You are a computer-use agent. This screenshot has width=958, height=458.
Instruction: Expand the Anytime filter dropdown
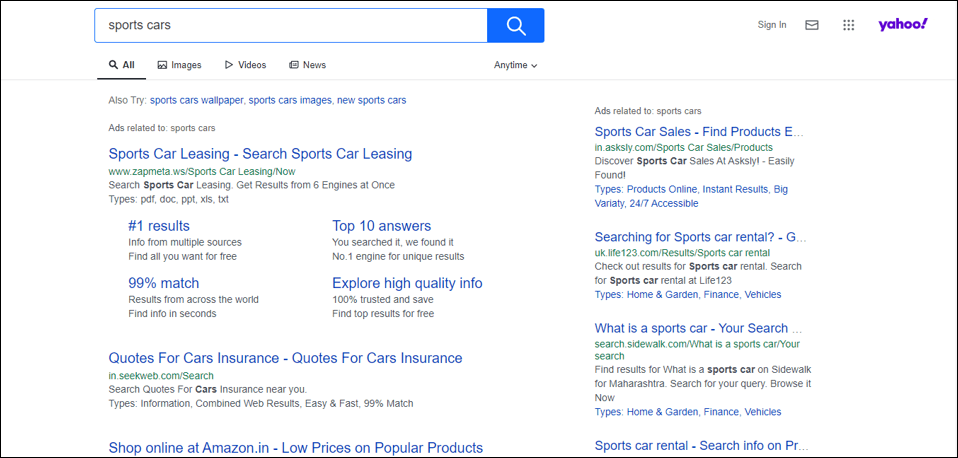(x=516, y=65)
